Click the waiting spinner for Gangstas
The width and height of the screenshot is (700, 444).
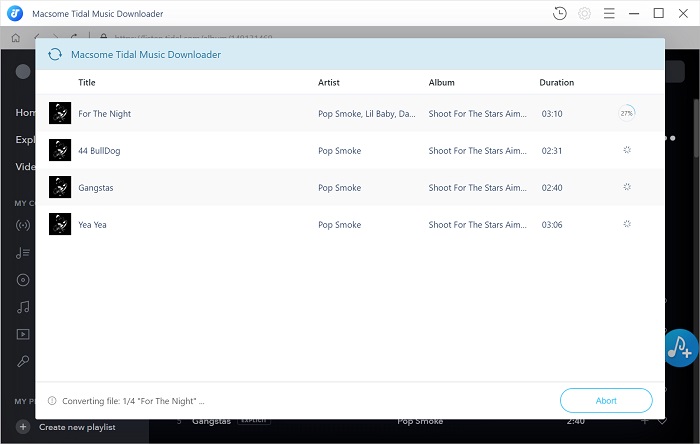(627, 187)
